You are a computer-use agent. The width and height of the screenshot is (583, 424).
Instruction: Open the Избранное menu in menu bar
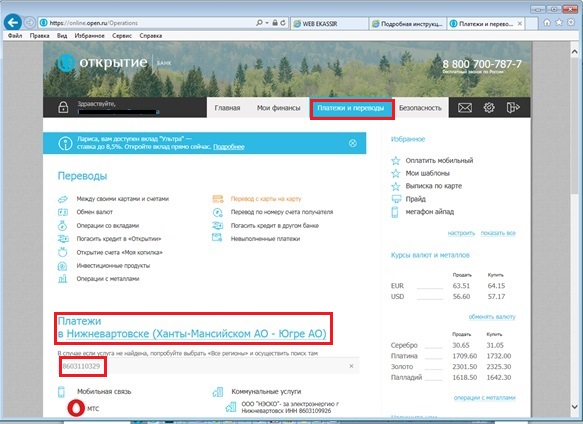(90, 36)
